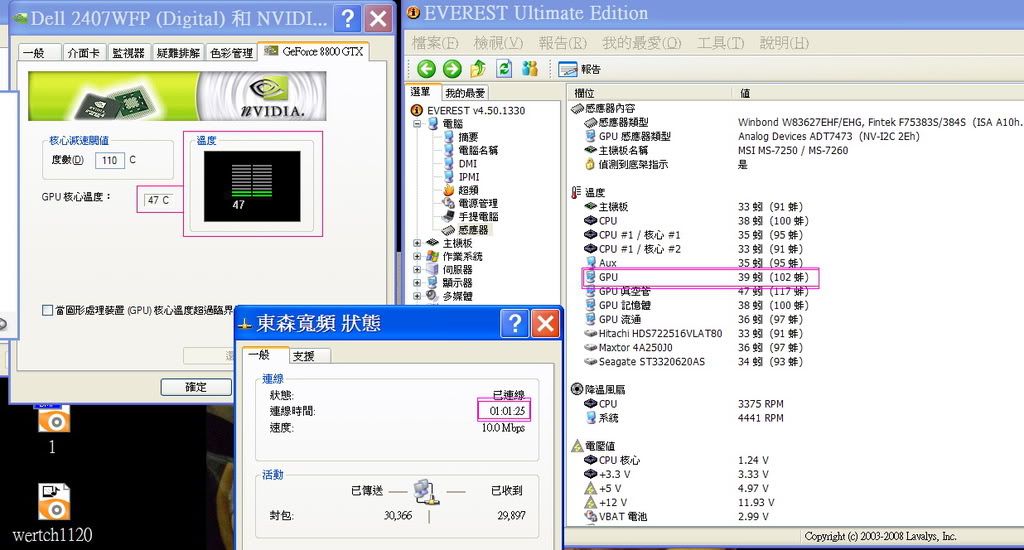Open the 說明(H) menu in EVEREST
Image resolution: width=1024 pixels, height=550 pixels.
point(784,43)
